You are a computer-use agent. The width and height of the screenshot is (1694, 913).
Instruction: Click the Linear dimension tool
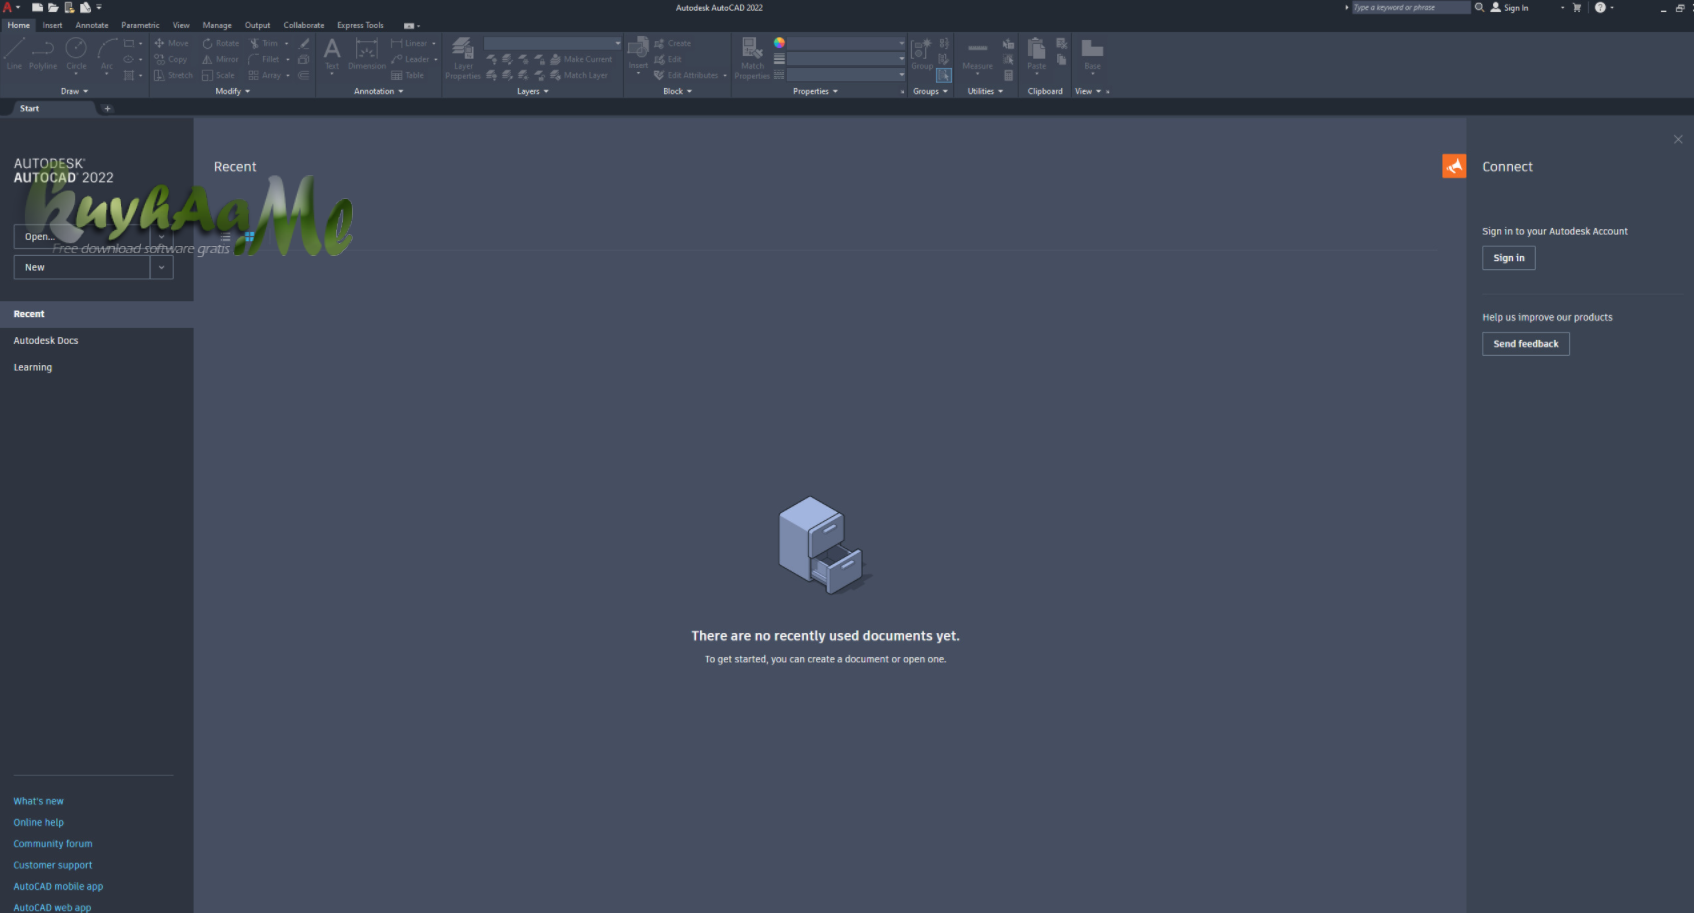coord(409,43)
